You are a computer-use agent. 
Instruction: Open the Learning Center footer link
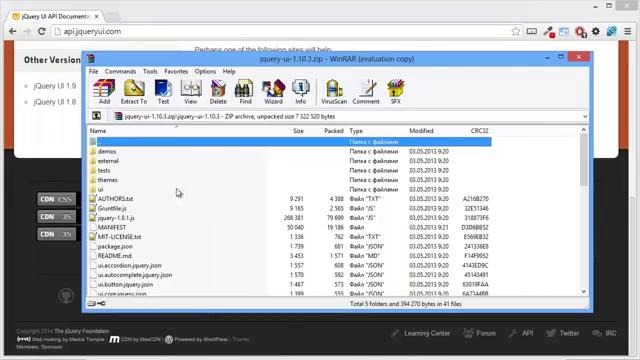tap(427, 333)
